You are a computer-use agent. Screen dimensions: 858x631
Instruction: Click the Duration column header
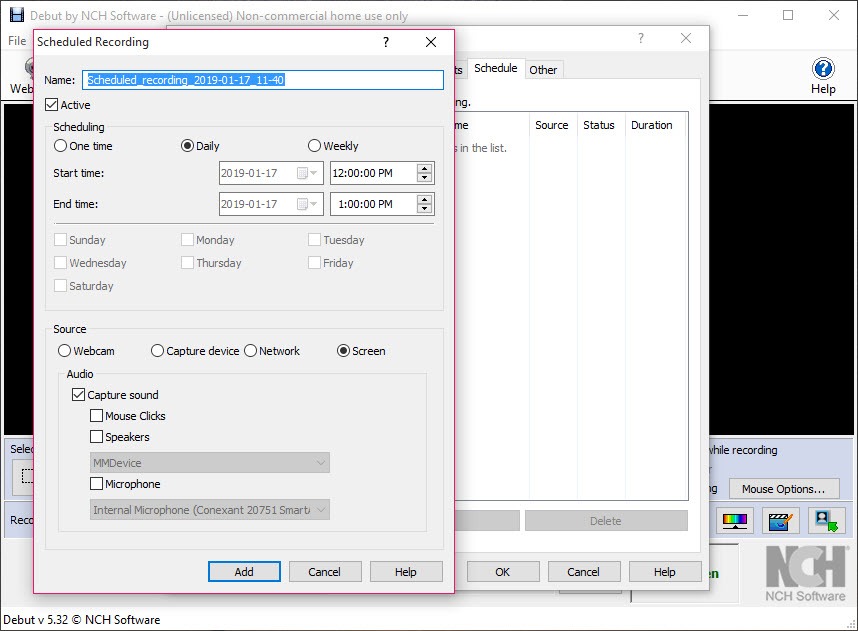tap(652, 125)
